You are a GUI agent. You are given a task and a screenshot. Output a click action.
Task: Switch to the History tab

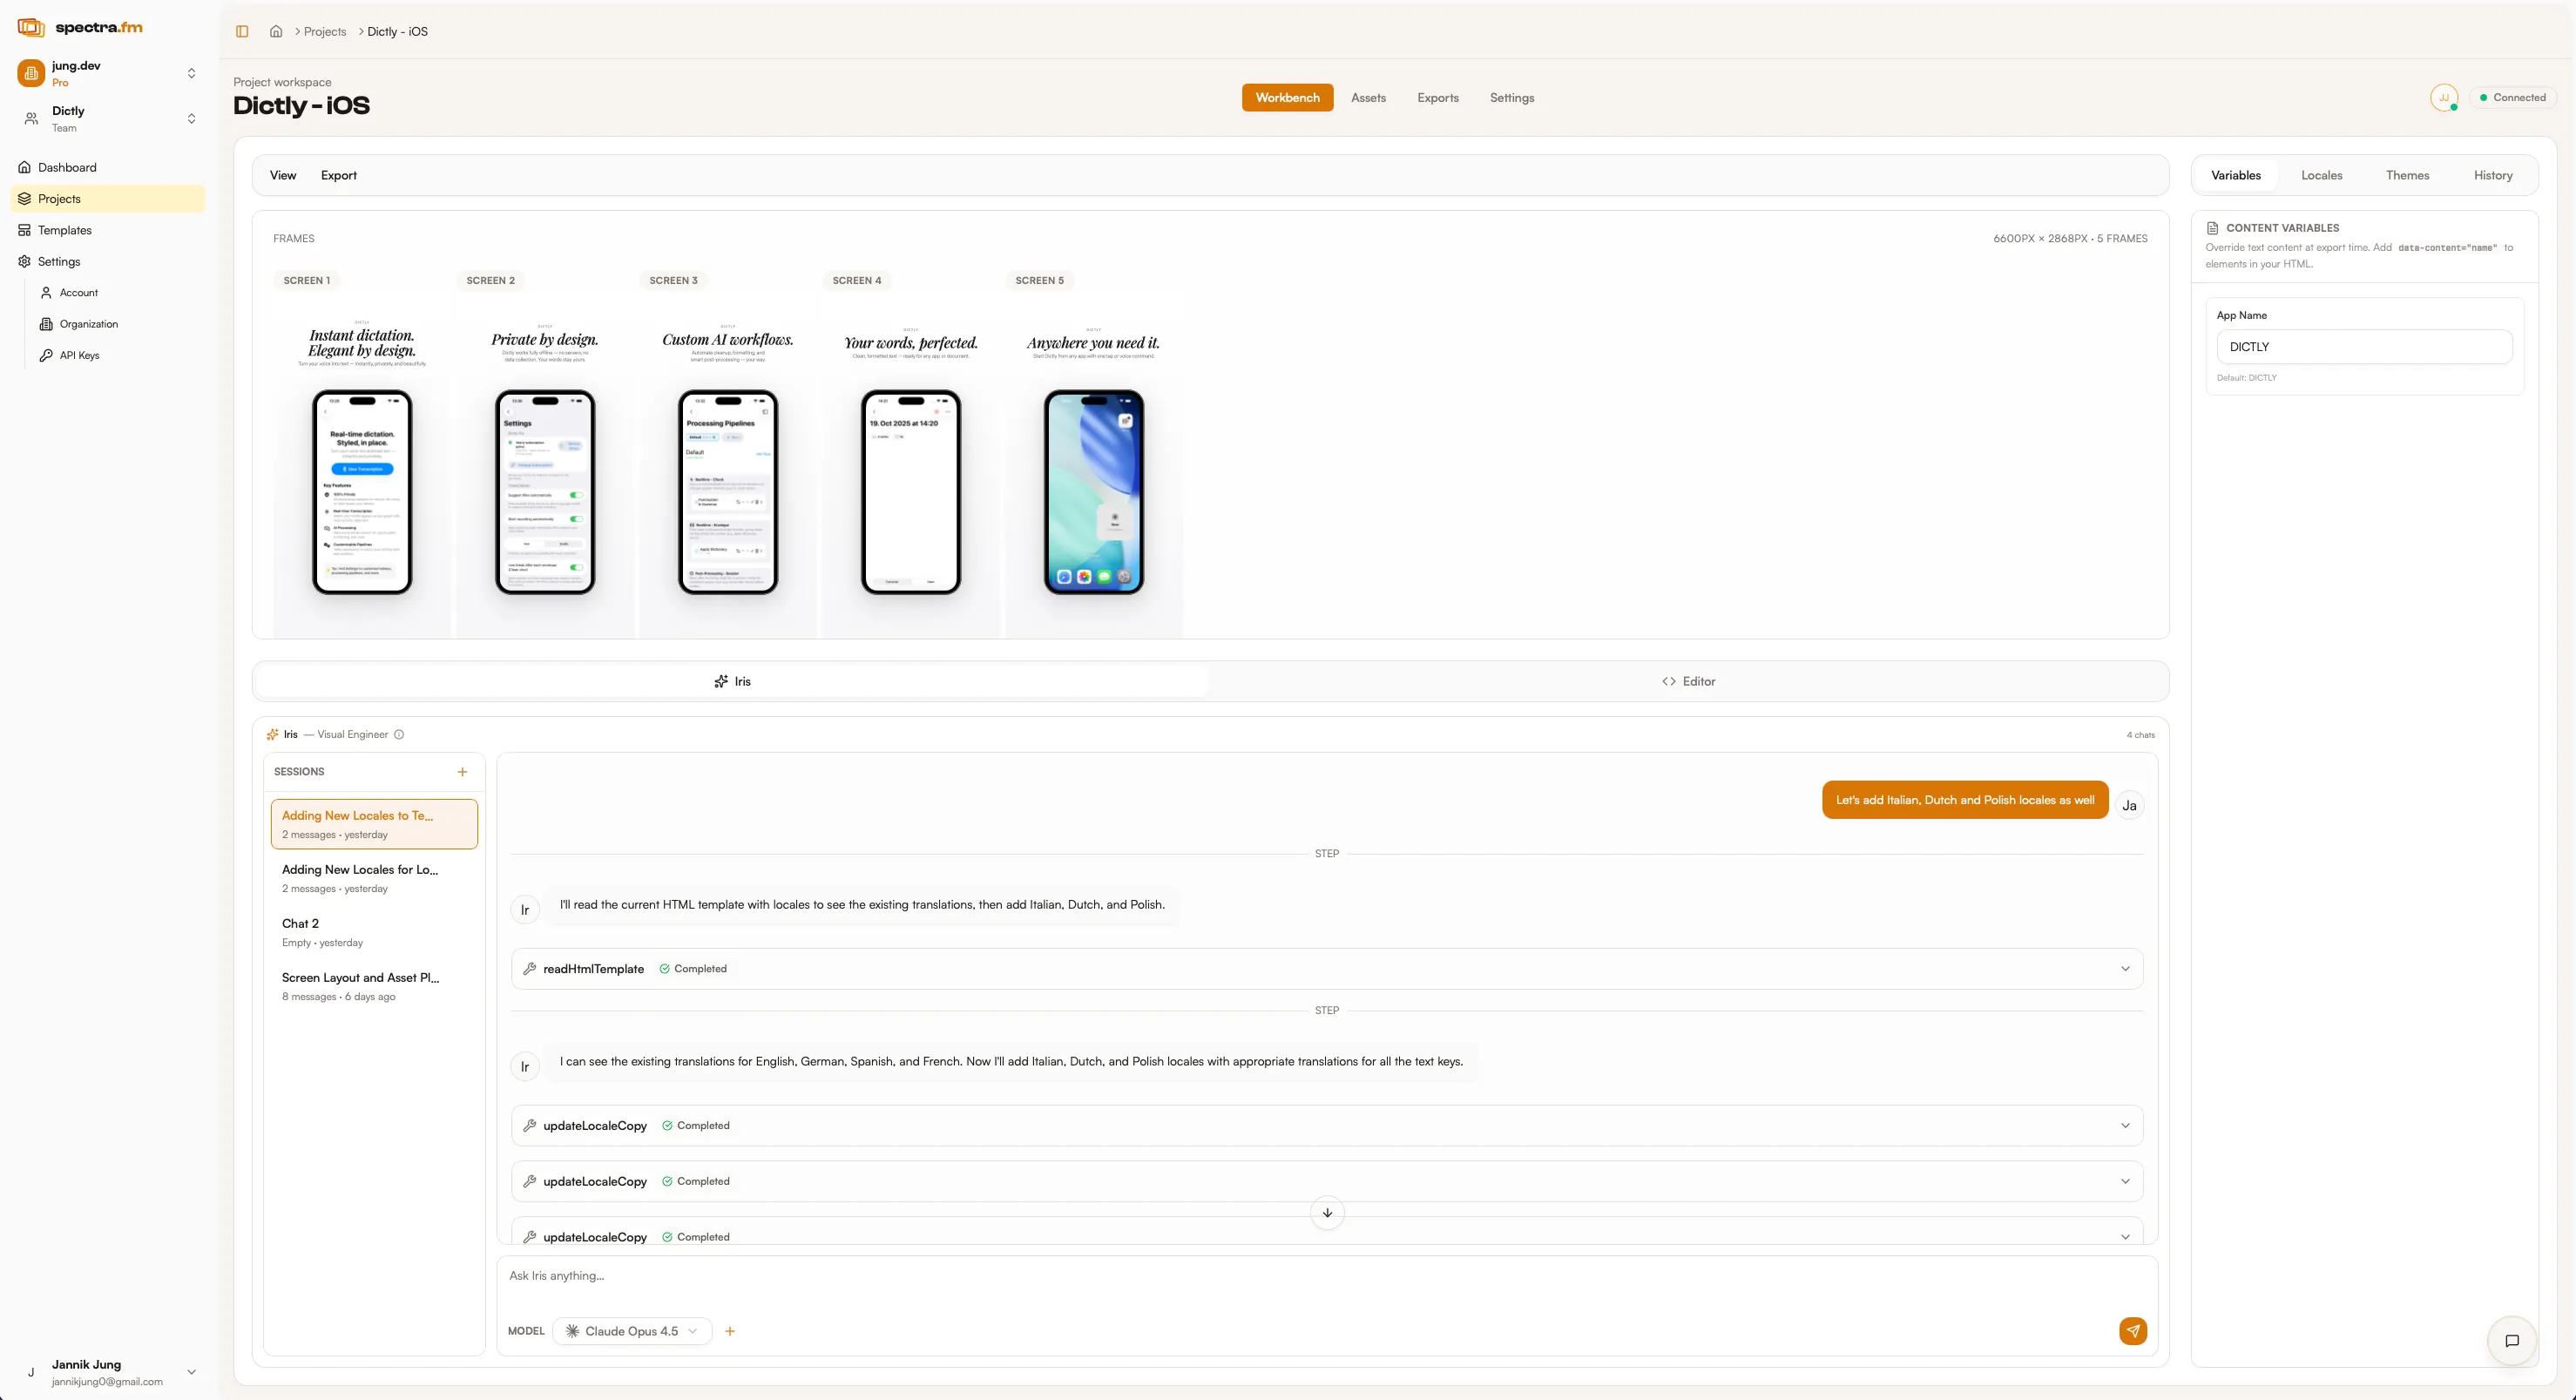coord(2493,175)
